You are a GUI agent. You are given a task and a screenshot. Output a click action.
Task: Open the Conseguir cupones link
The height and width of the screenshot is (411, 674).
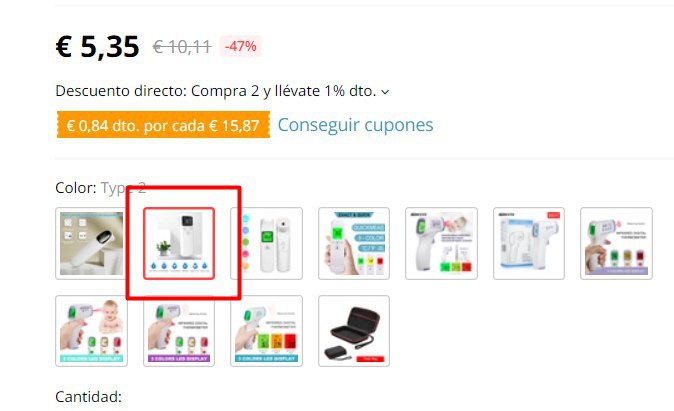(355, 125)
